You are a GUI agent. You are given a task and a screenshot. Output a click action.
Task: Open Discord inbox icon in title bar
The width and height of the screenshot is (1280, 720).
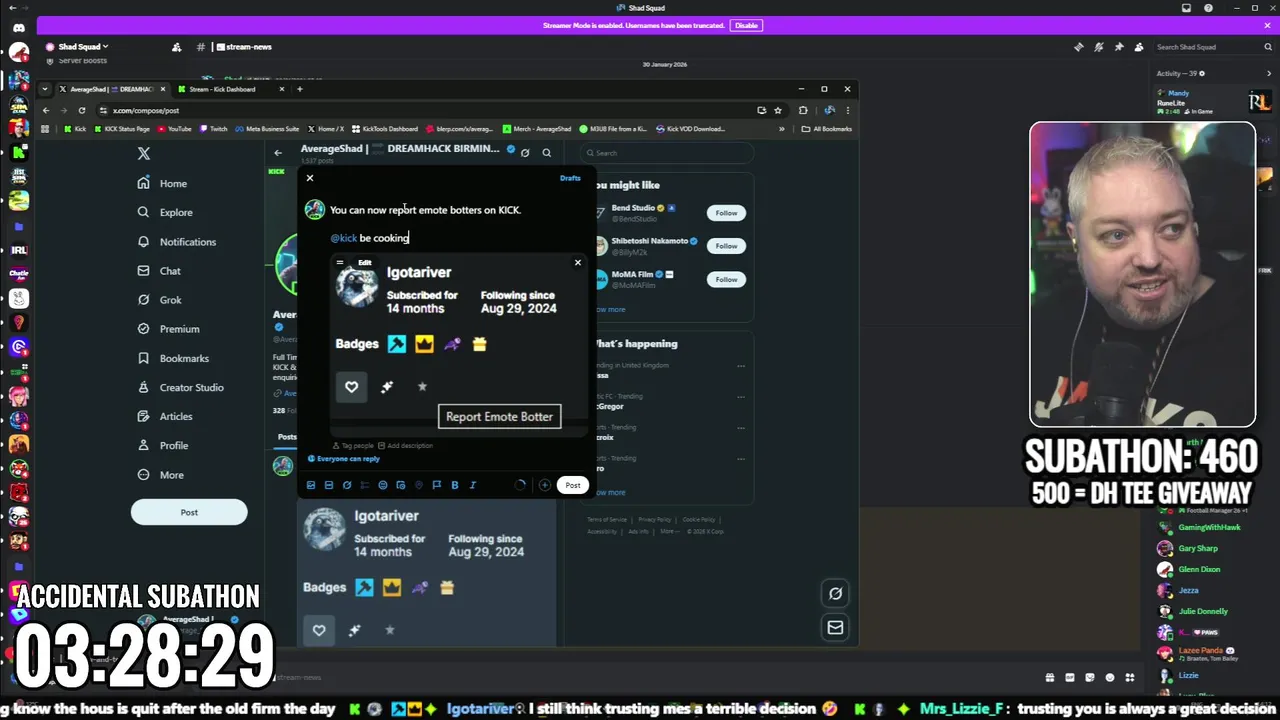tap(1186, 8)
